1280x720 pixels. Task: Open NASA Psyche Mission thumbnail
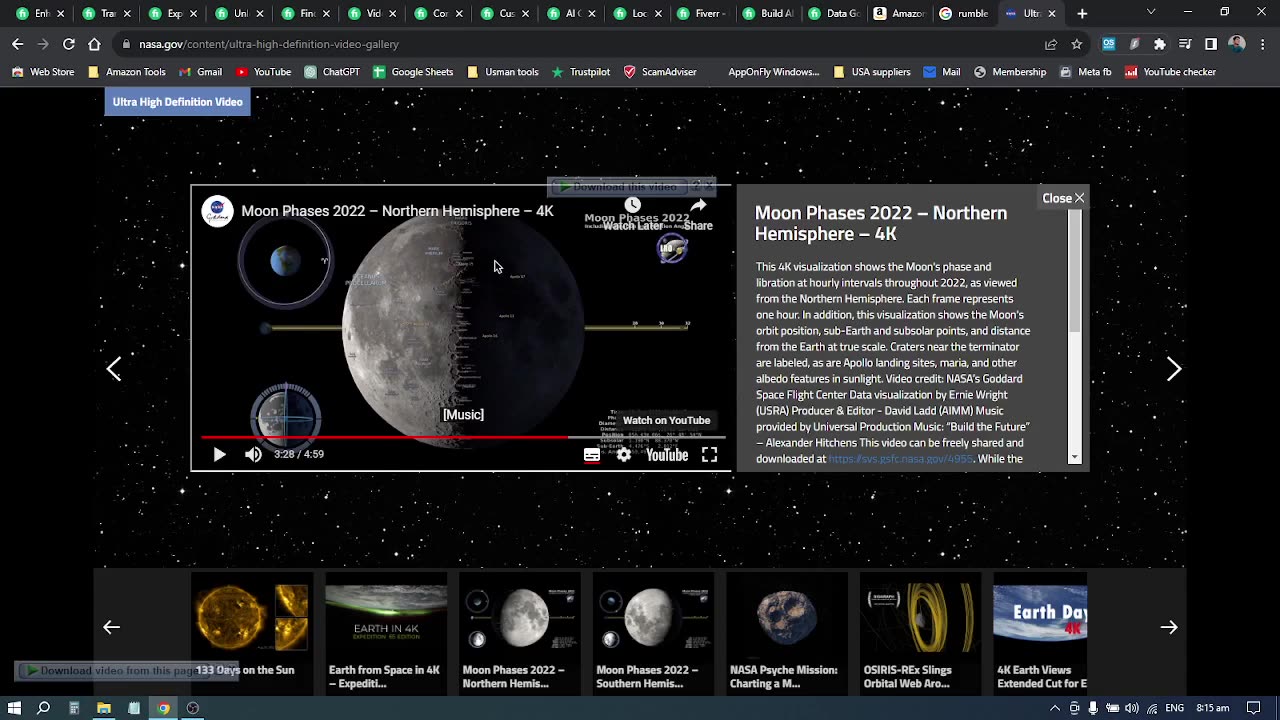click(787, 632)
